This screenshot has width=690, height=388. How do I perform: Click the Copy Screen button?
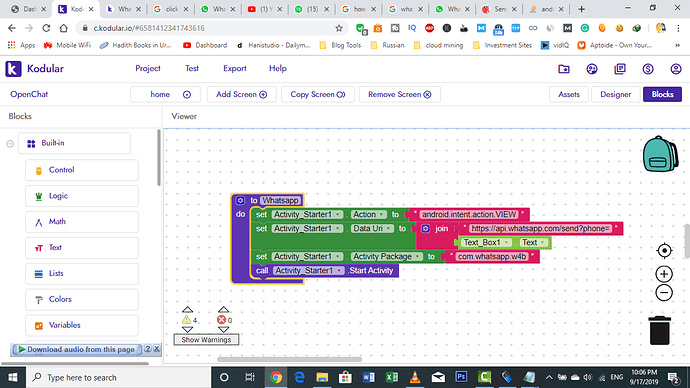318,95
